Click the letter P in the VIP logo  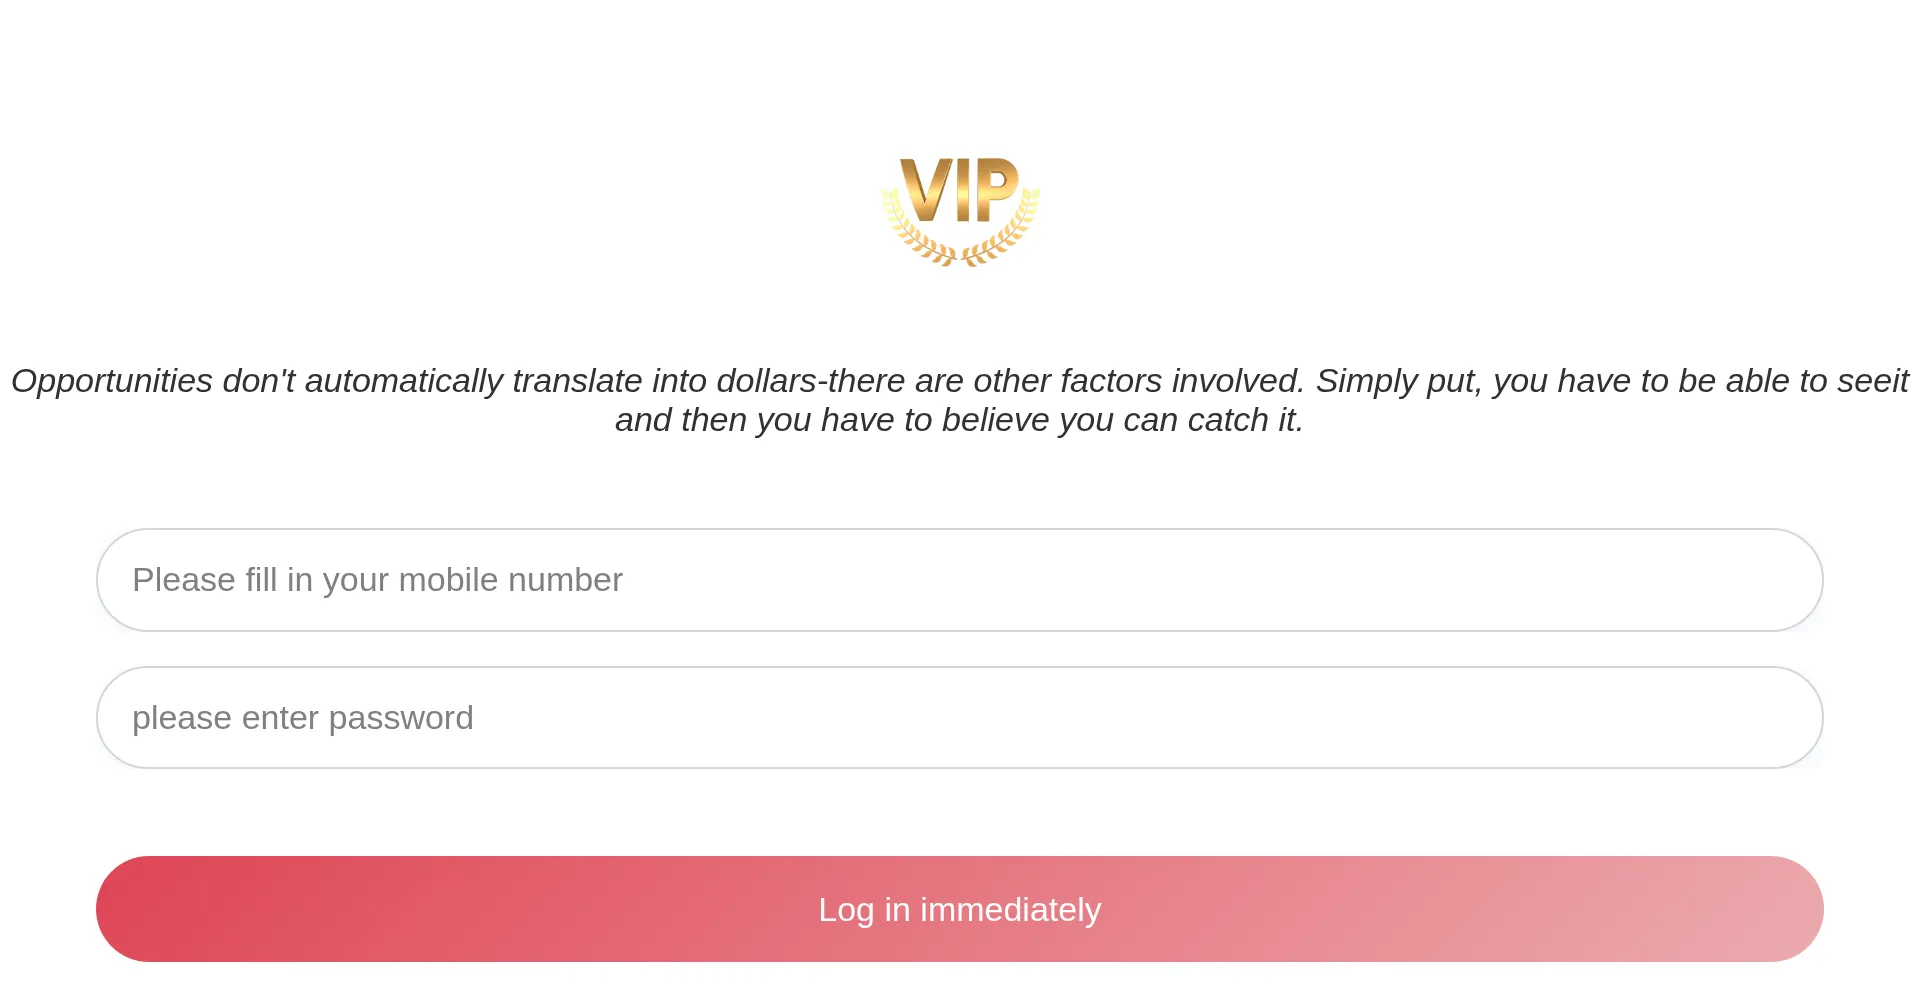[x=996, y=188]
